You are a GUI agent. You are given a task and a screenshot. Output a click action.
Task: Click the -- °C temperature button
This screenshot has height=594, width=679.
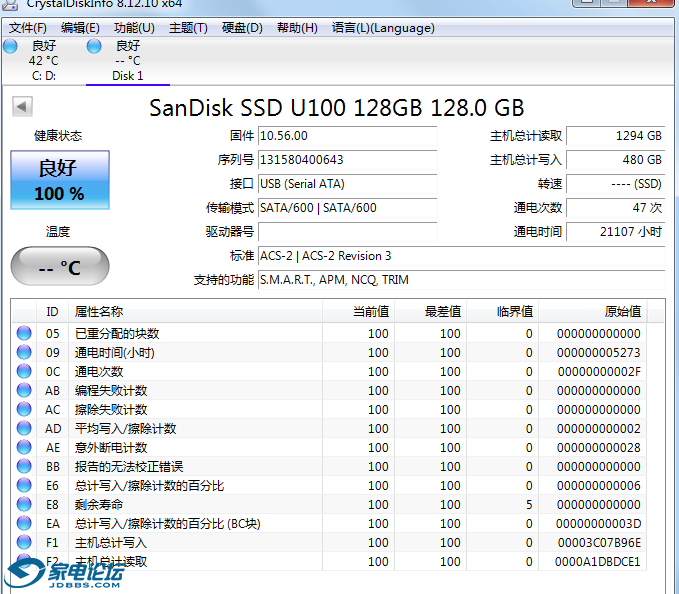(x=60, y=266)
